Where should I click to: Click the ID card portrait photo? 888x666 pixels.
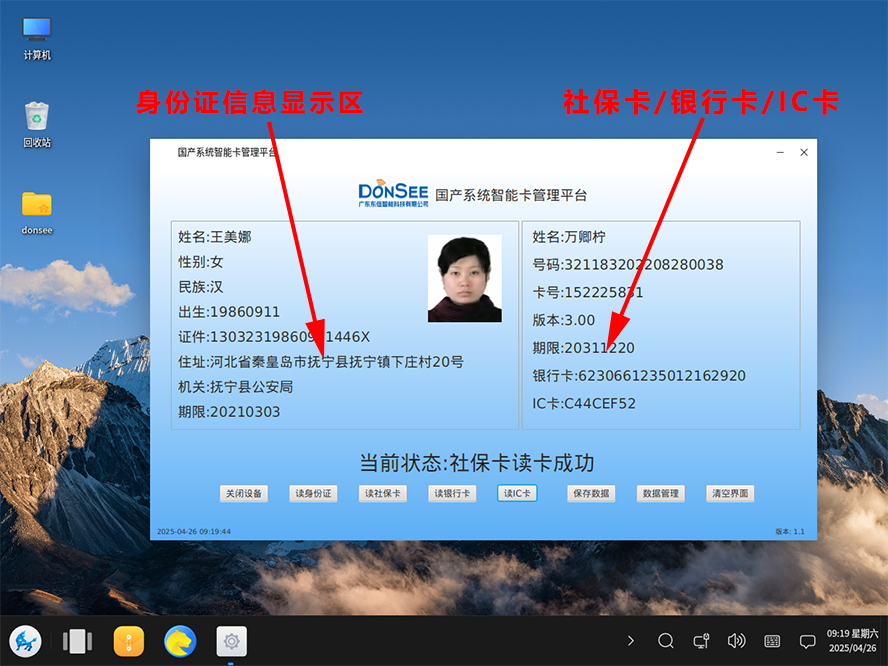[x=464, y=278]
